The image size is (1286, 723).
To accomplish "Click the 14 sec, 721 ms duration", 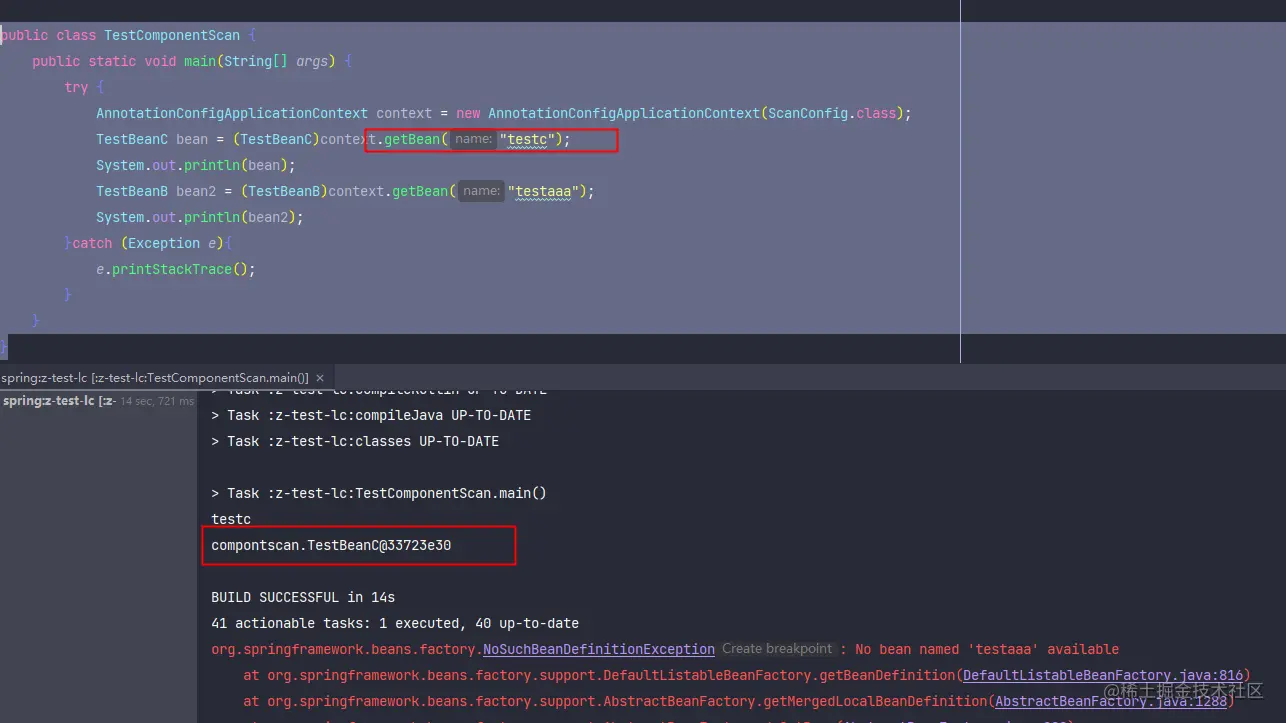I will (158, 401).
